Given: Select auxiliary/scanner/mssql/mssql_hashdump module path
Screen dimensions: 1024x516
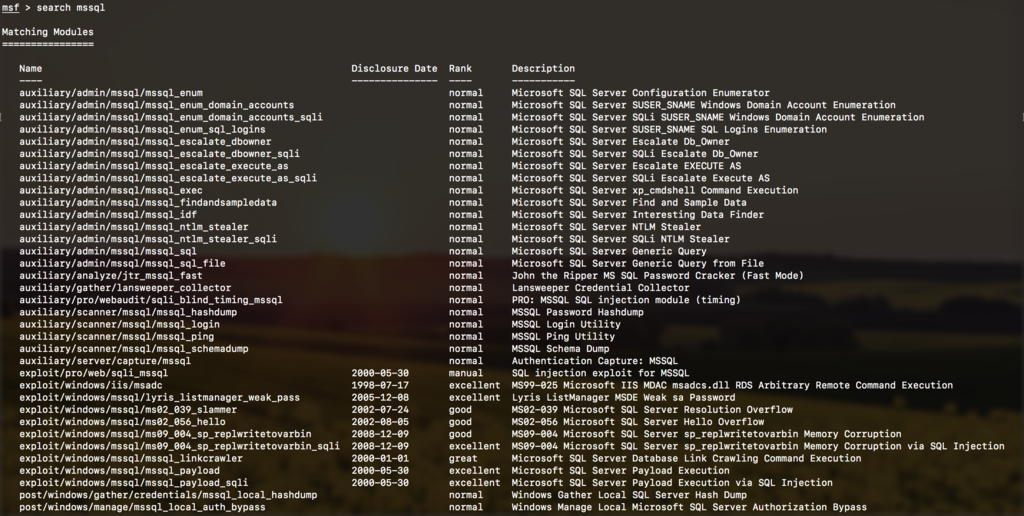Looking at the screenshot, I should click(x=128, y=312).
